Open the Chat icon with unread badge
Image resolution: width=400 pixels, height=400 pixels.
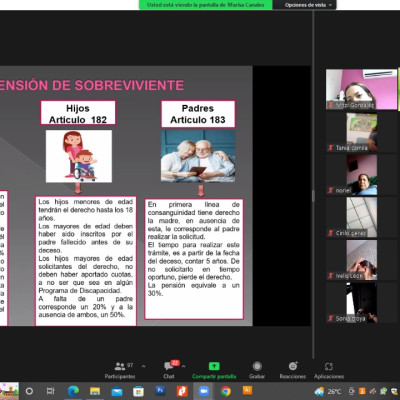(x=169, y=366)
